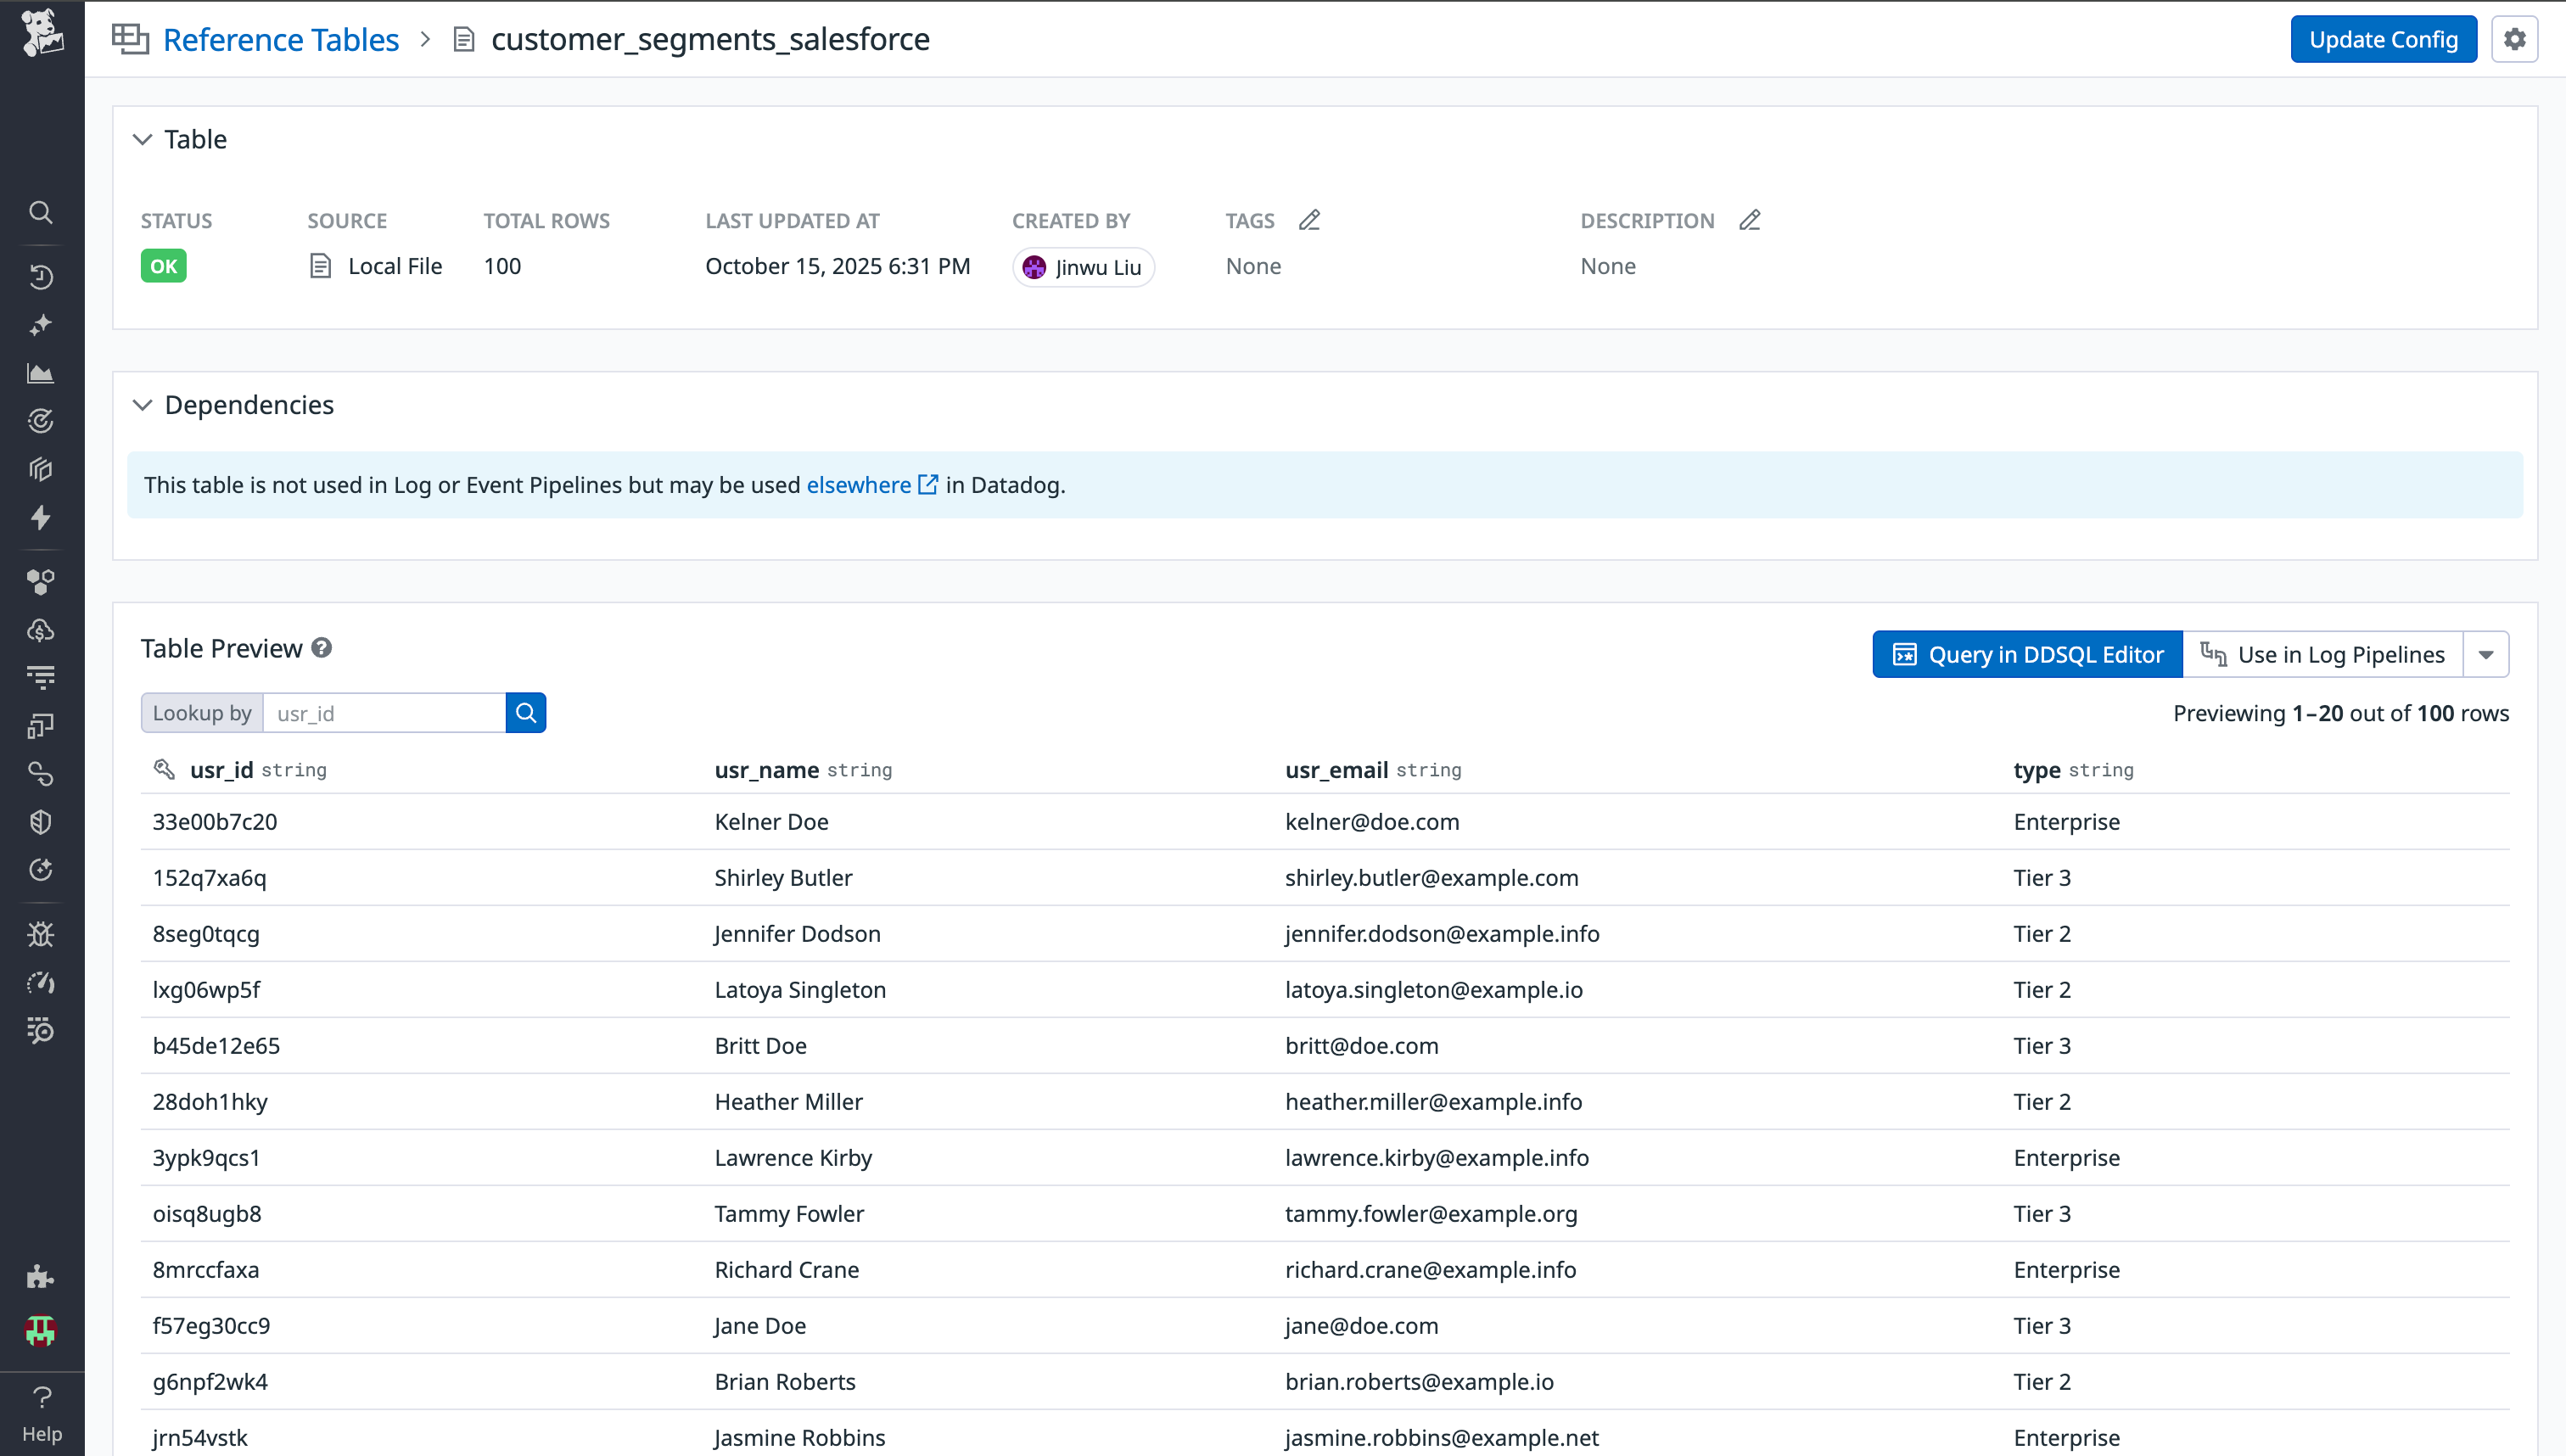Select the Dashboards chart icon
The image size is (2566, 1456).
[x=41, y=373]
